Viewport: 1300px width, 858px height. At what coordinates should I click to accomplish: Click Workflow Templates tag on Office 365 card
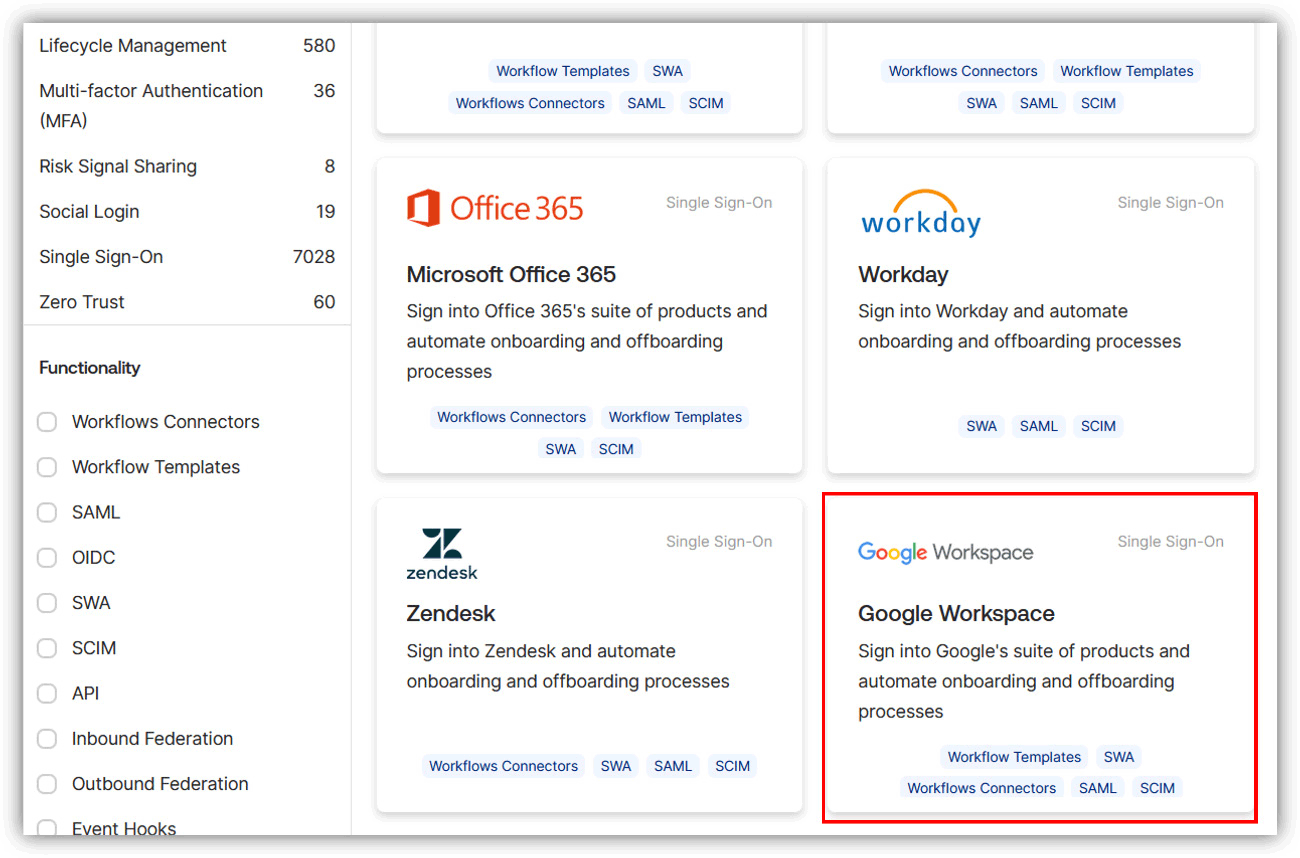[675, 417]
